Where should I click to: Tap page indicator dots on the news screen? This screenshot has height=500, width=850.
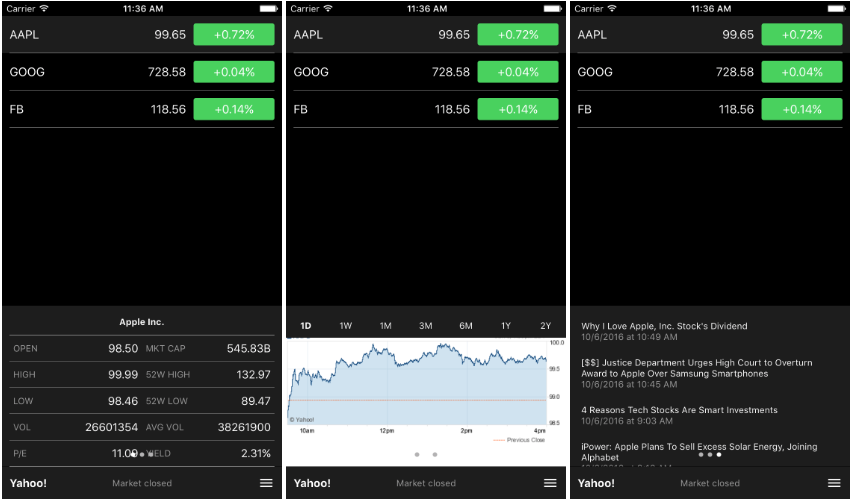710,454
